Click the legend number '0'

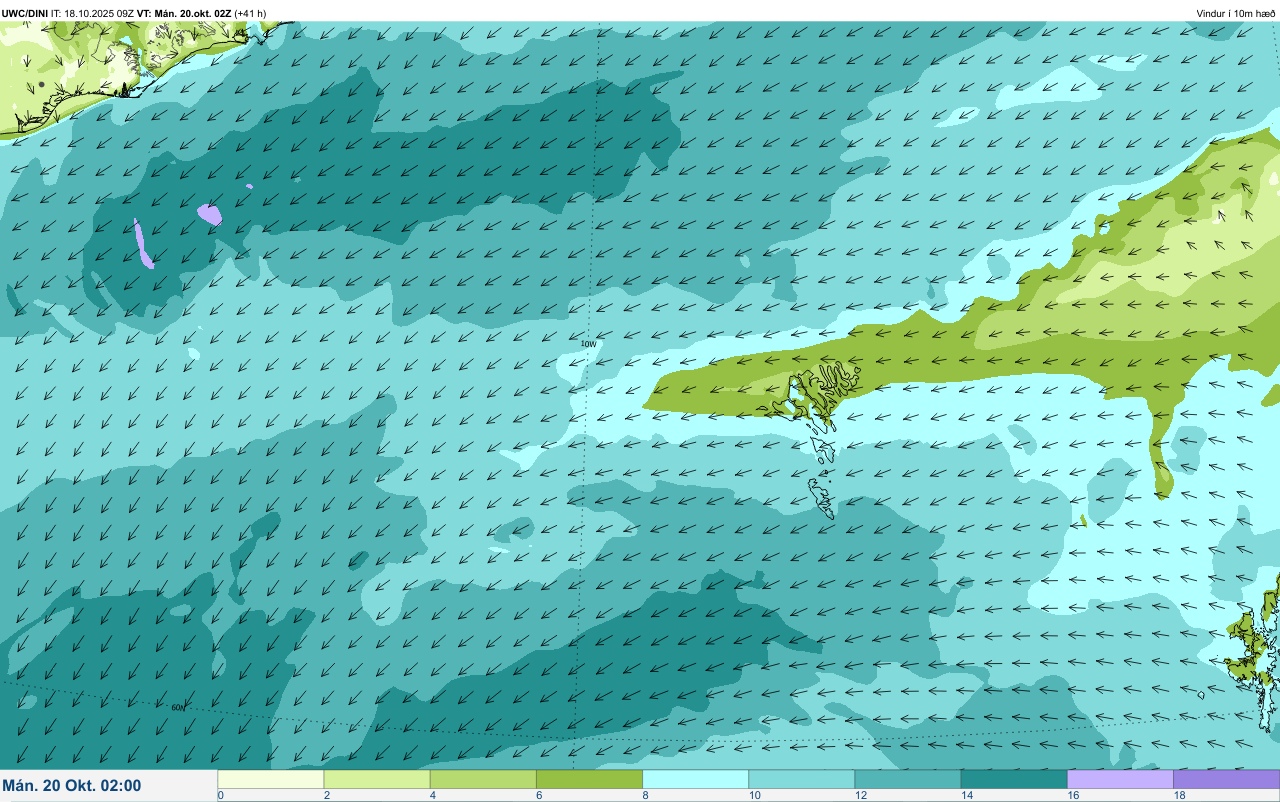pyautogui.click(x=220, y=795)
